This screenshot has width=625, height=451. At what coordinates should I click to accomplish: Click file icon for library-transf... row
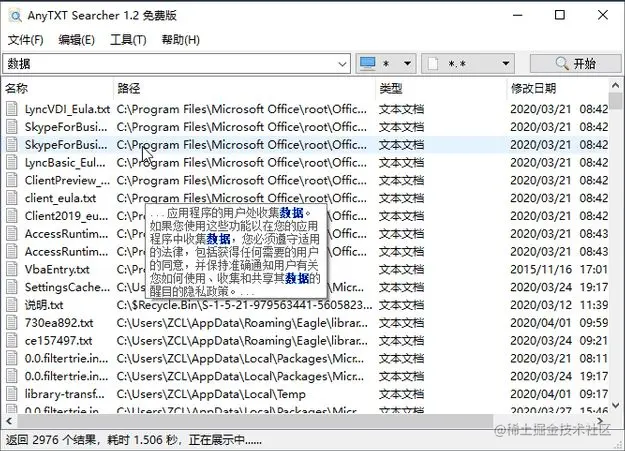(12, 394)
